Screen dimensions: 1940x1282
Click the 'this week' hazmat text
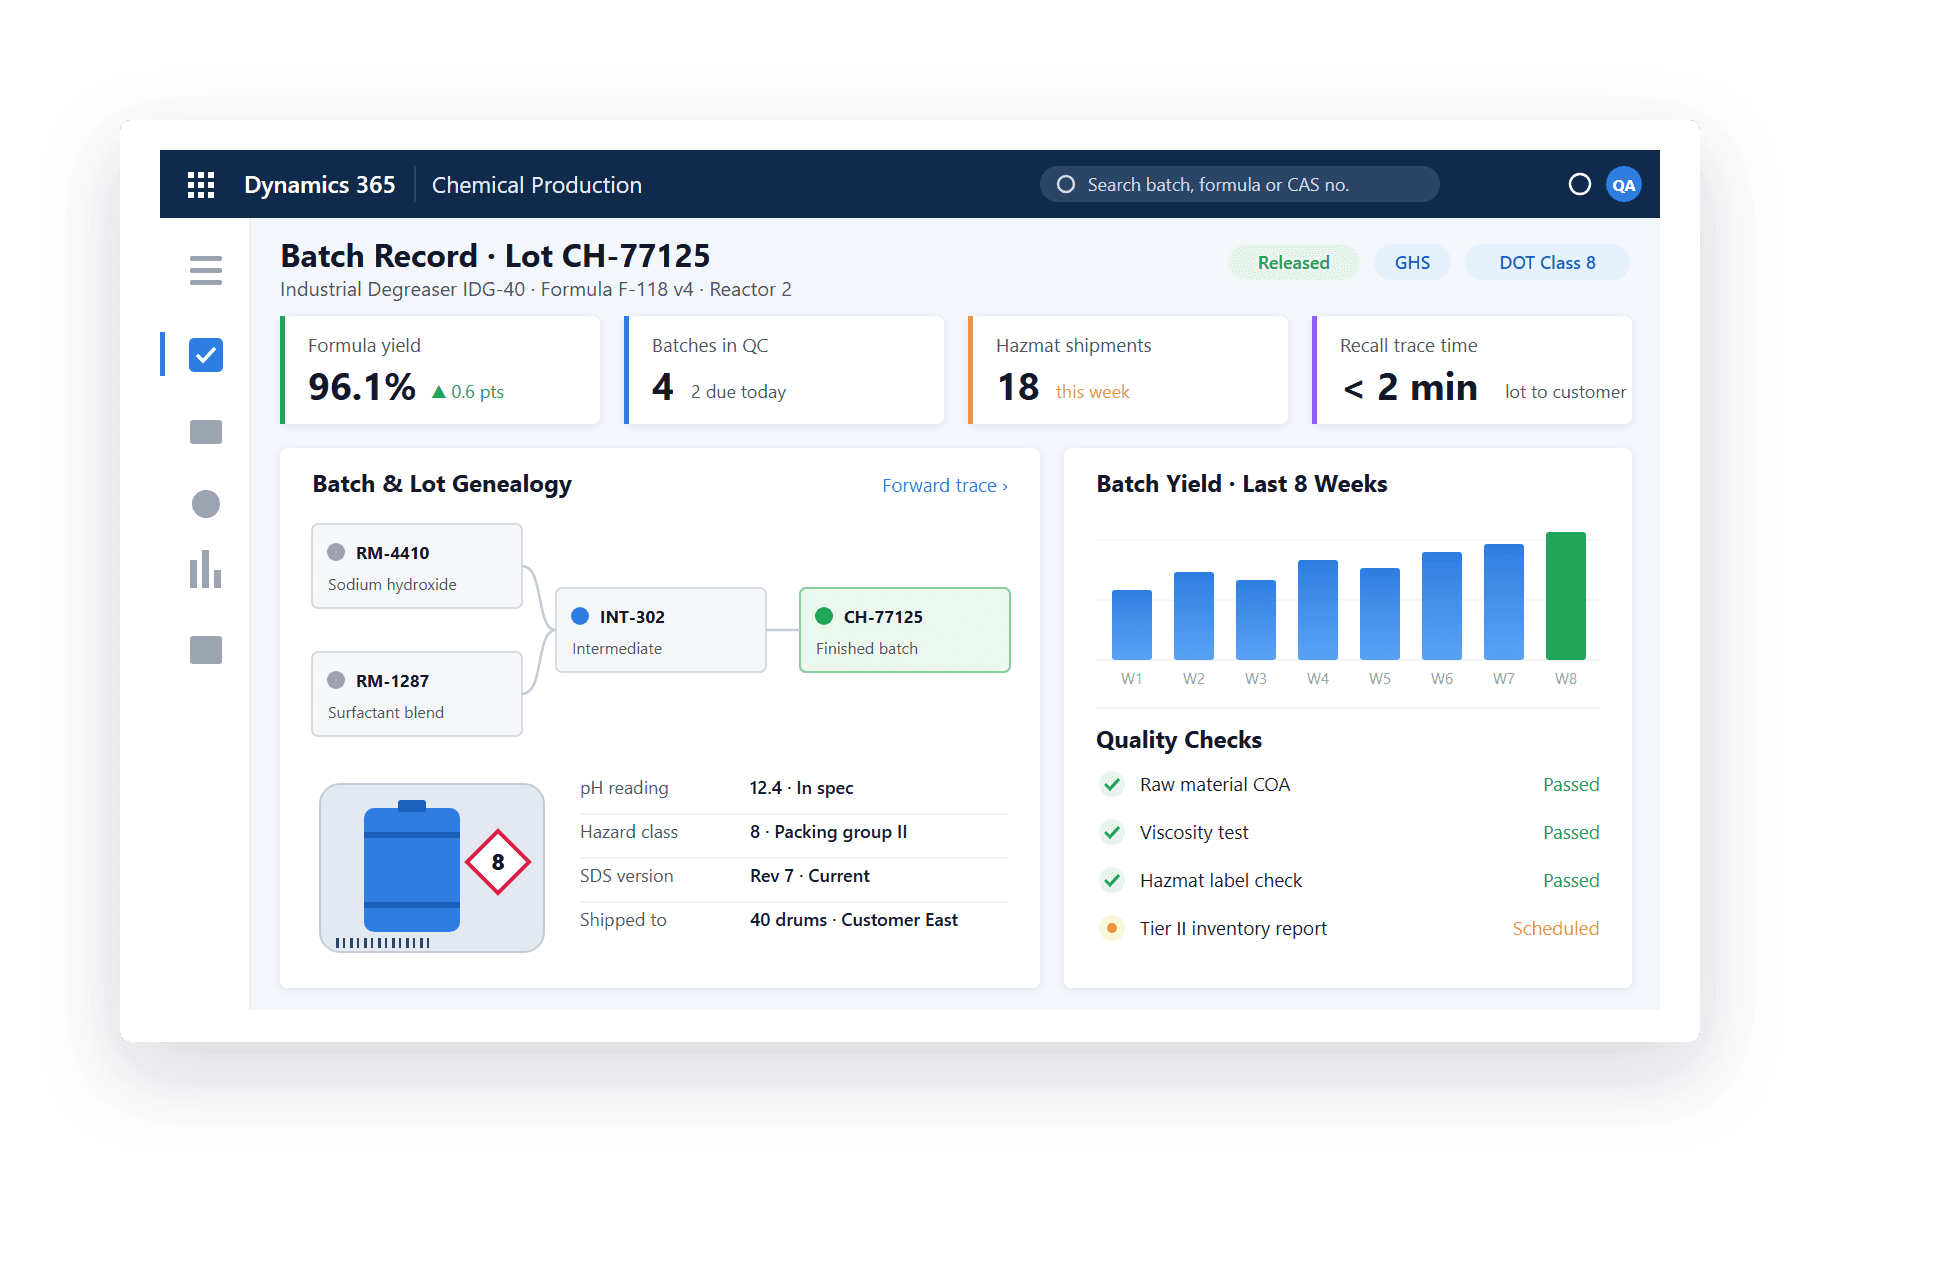point(1092,392)
